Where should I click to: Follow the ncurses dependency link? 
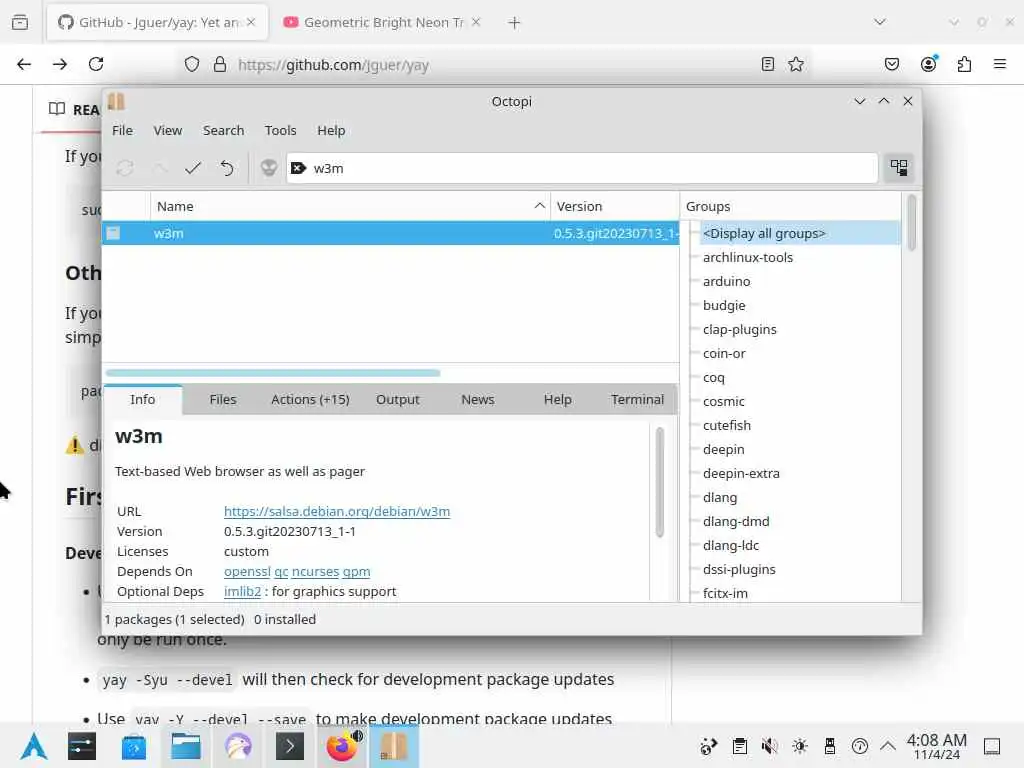(315, 571)
